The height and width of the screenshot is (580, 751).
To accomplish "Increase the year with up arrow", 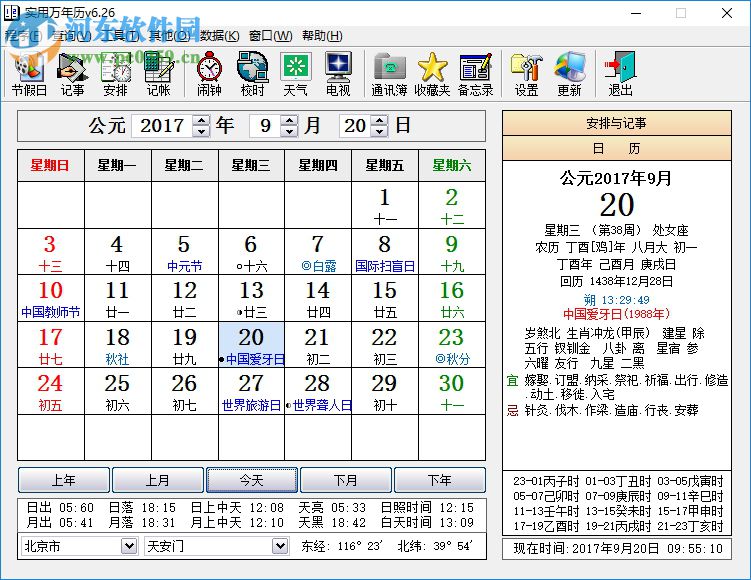I will pyautogui.click(x=201, y=120).
